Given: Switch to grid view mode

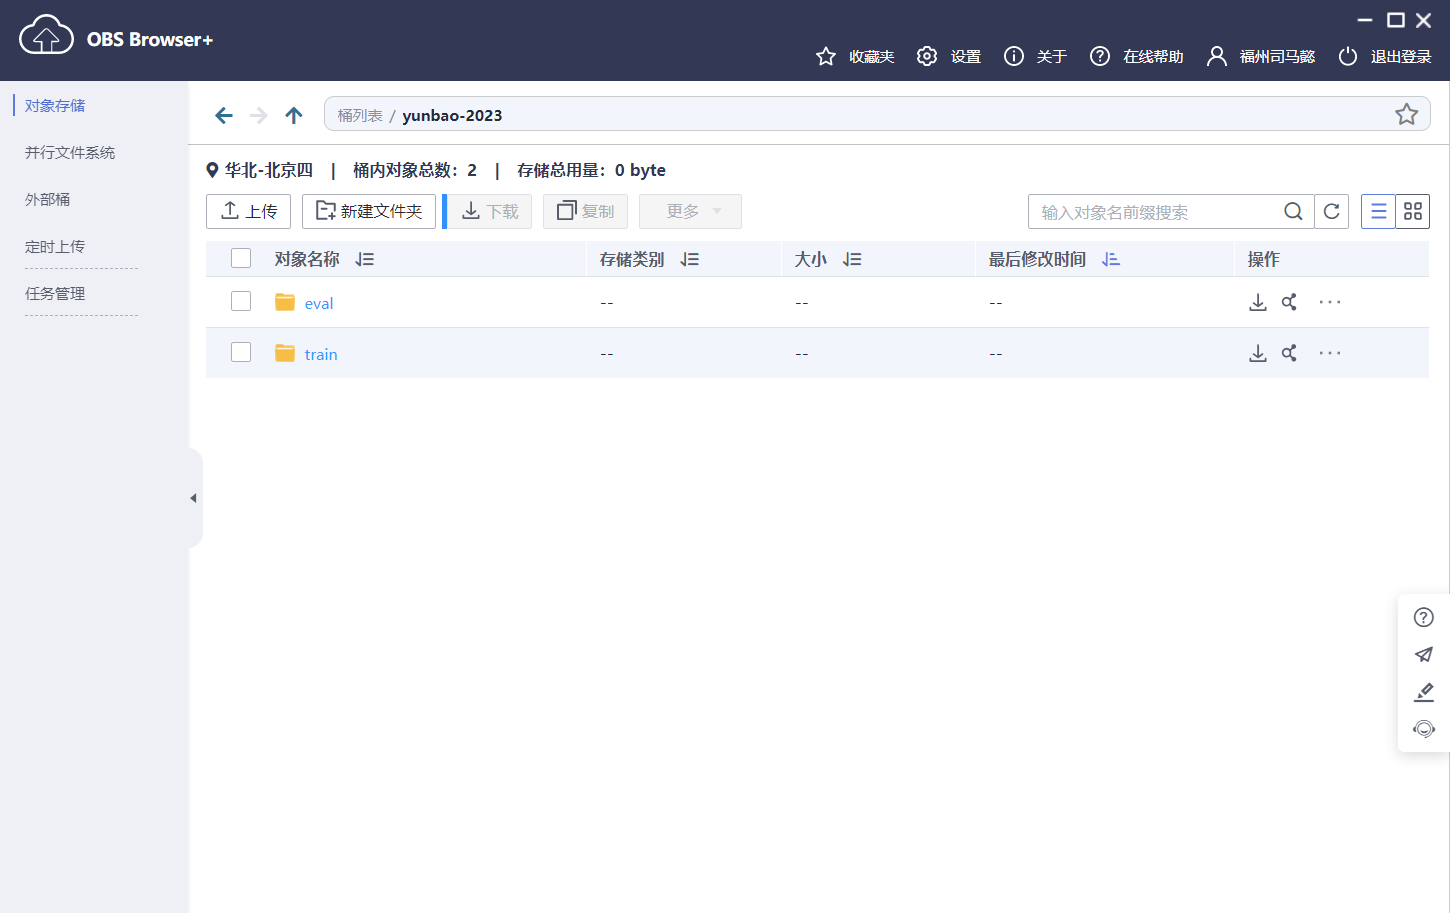Looking at the screenshot, I should tap(1413, 211).
